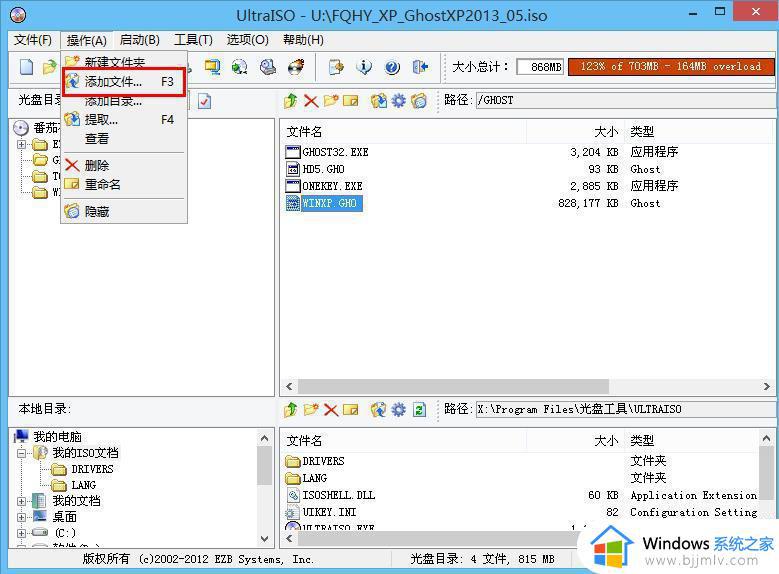
Task: Open the 工具(T) menu
Action: pos(193,40)
